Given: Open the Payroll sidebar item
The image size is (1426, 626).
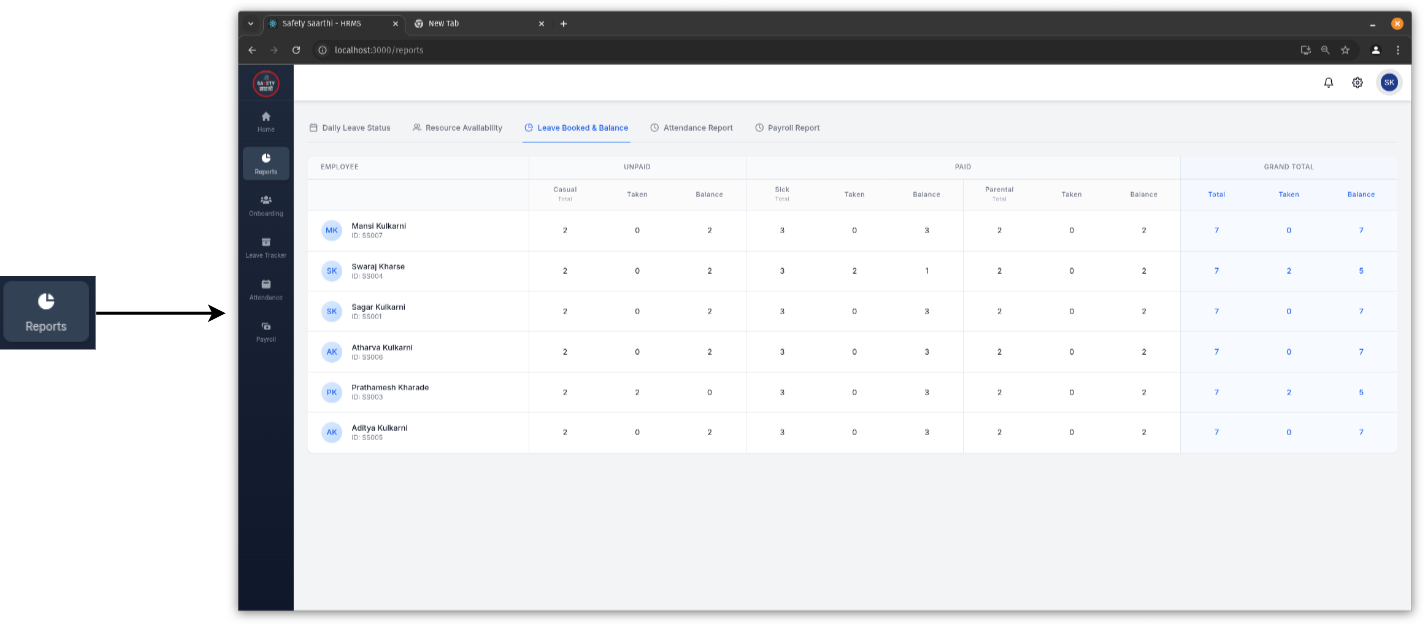Looking at the screenshot, I should click(x=266, y=331).
